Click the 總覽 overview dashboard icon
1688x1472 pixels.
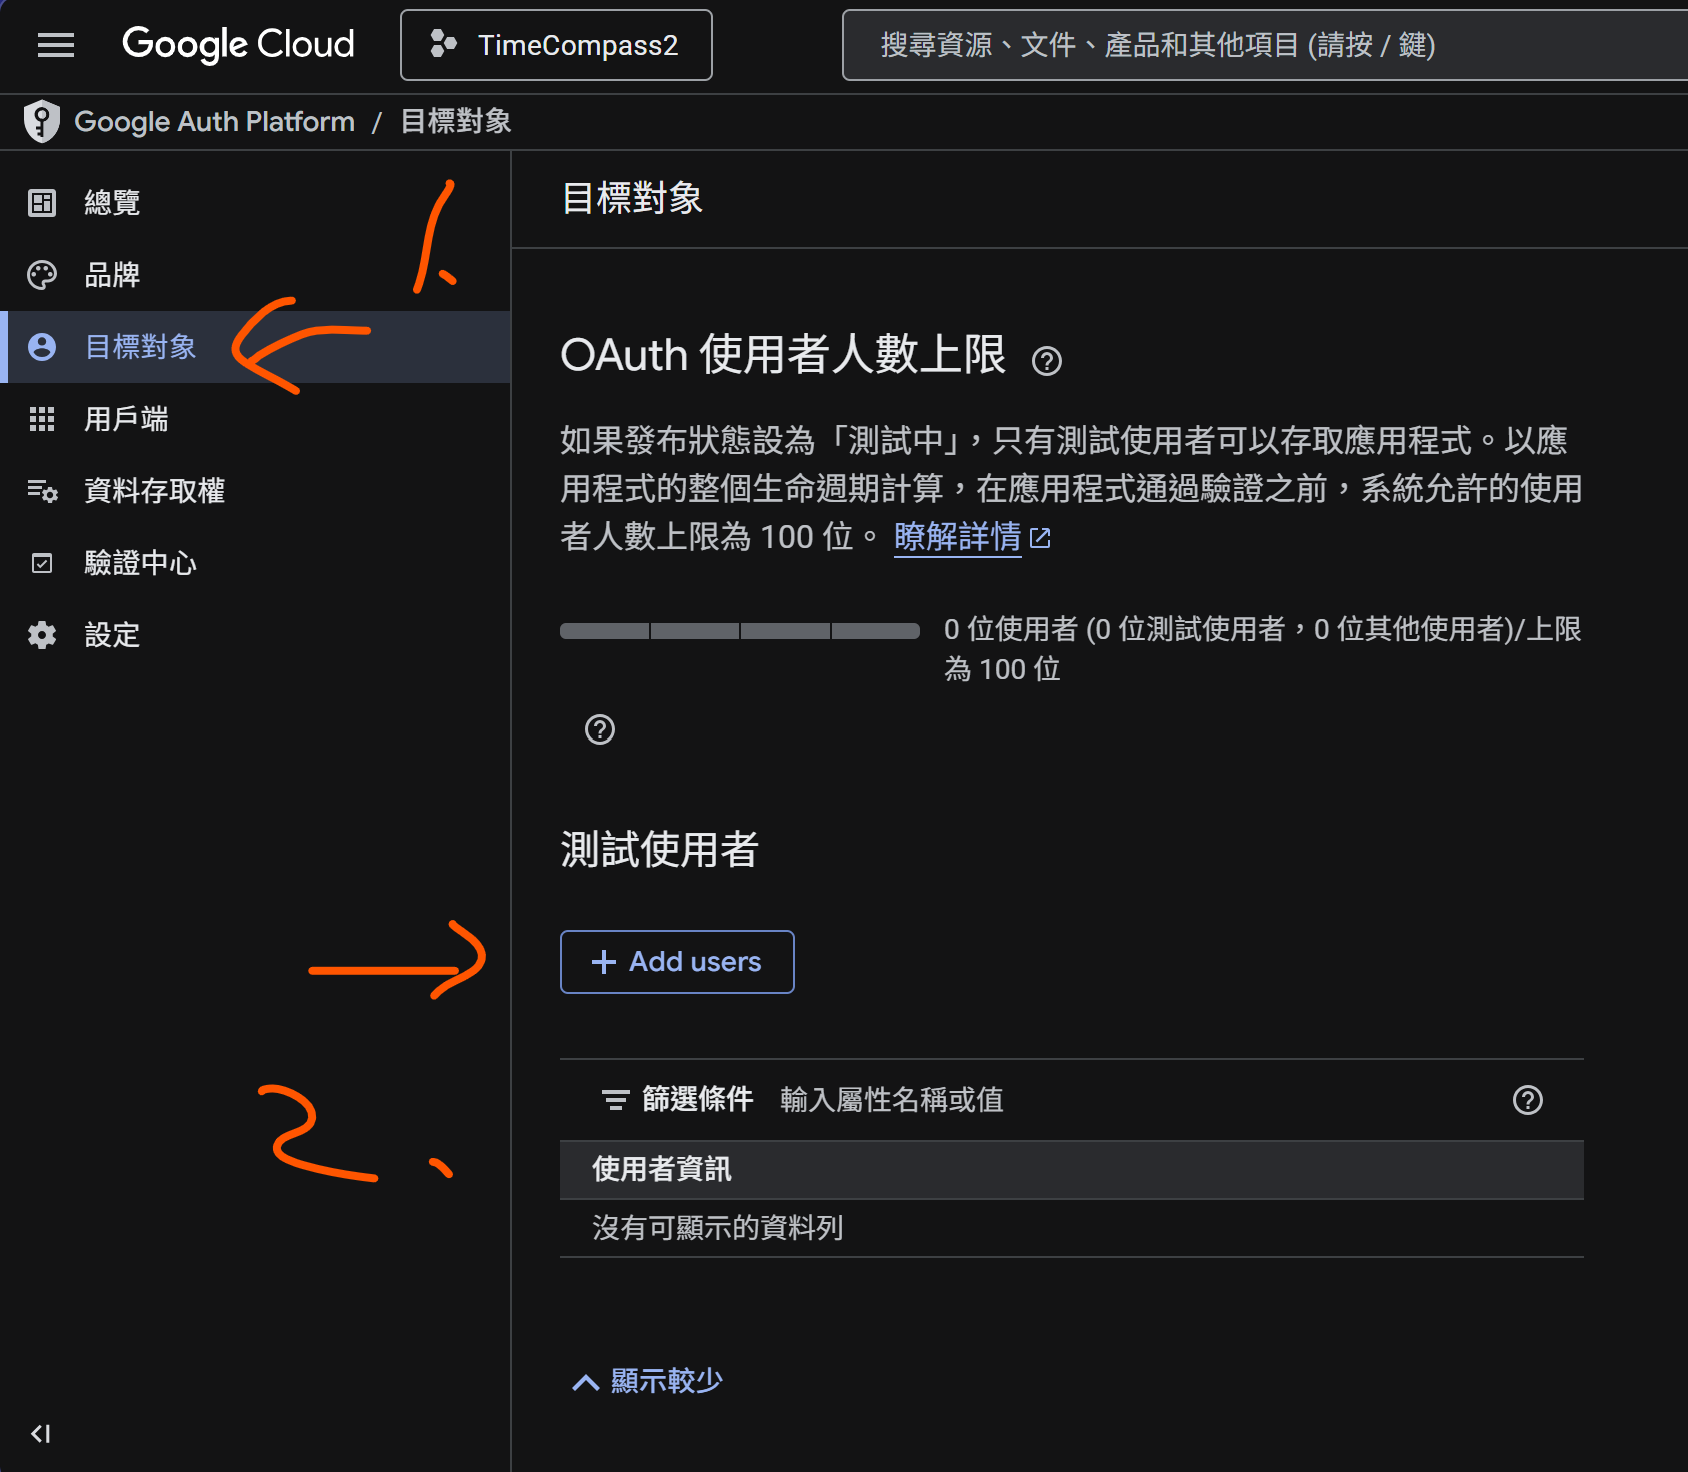42,203
